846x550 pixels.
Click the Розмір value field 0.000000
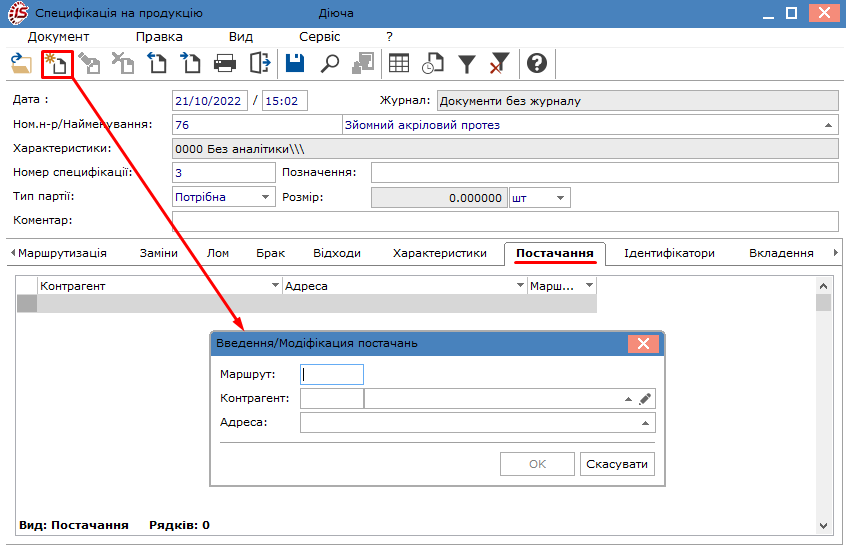click(439, 198)
